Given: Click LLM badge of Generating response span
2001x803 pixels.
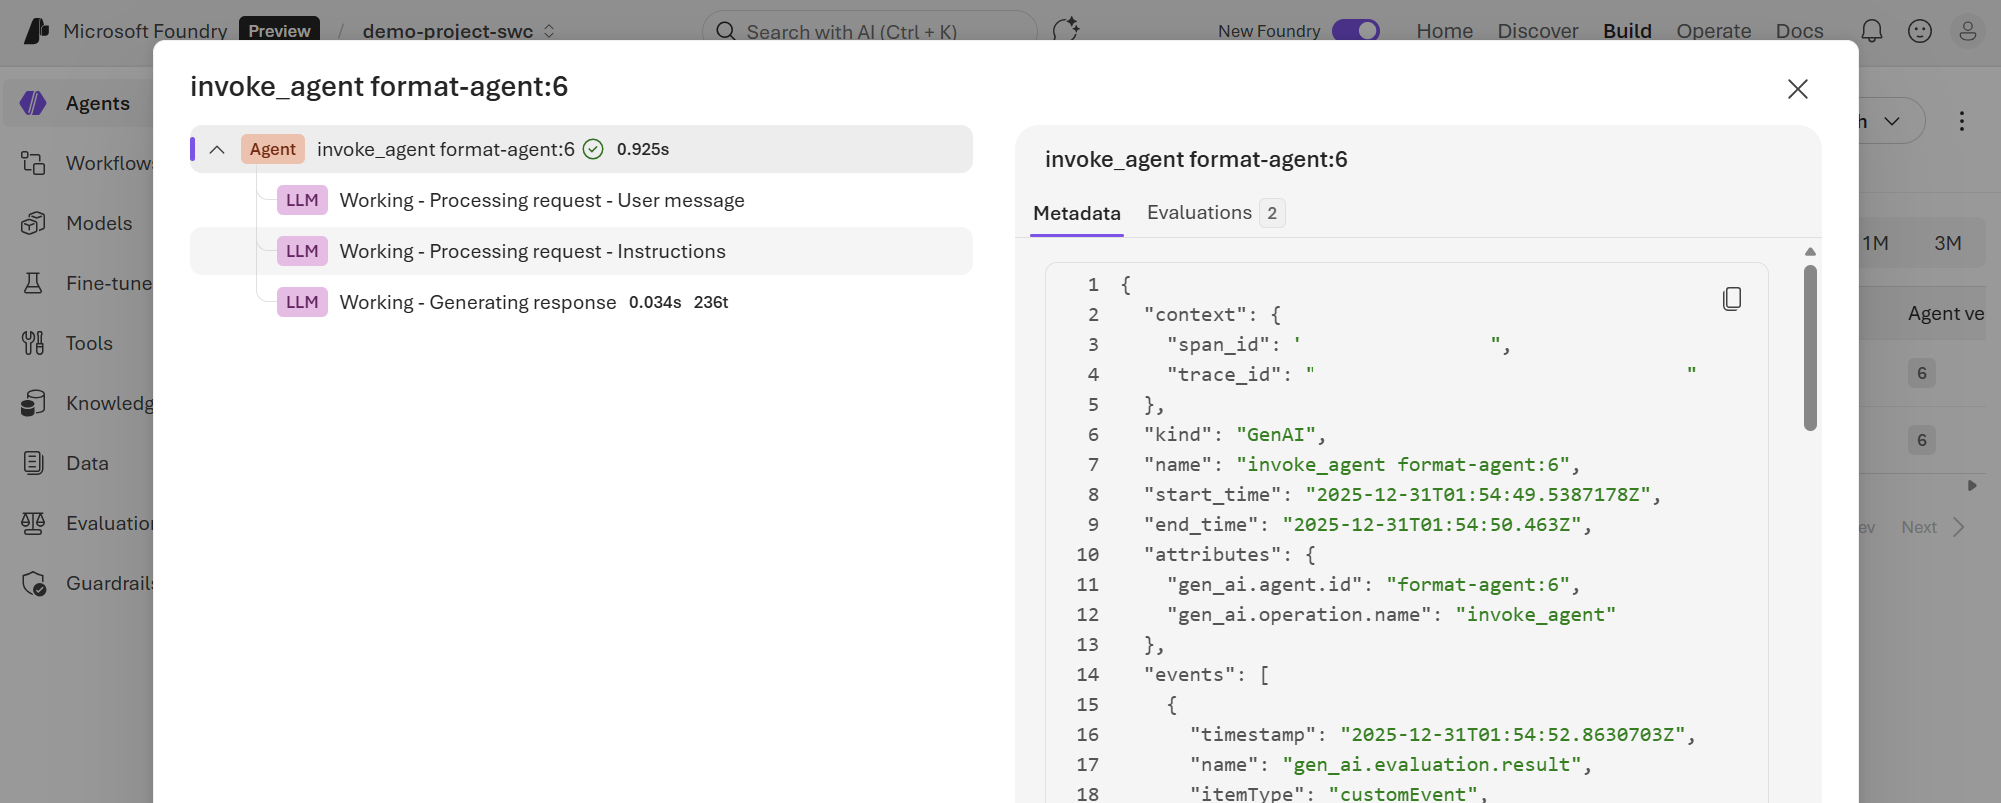Looking at the screenshot, I should 302,302.
